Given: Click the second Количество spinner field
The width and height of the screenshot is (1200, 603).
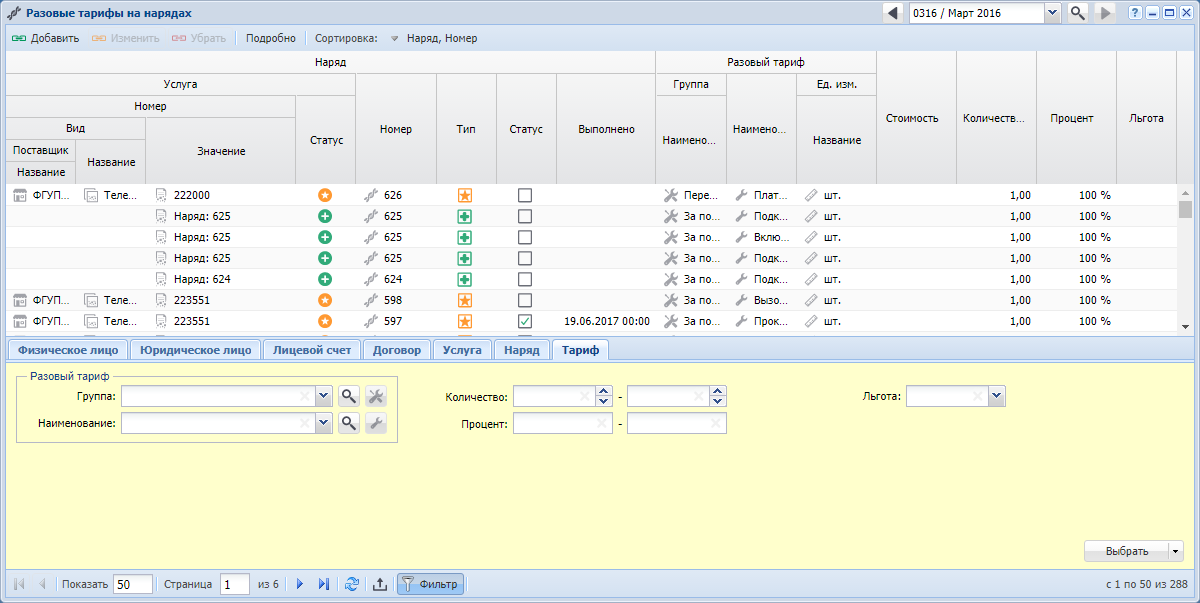Looking at the screenshot, I should [668, 397].
